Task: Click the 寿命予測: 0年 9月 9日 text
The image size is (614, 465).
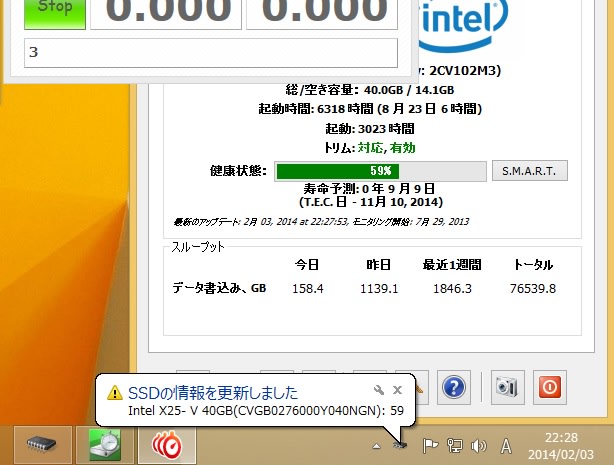Action: point(369,189)
